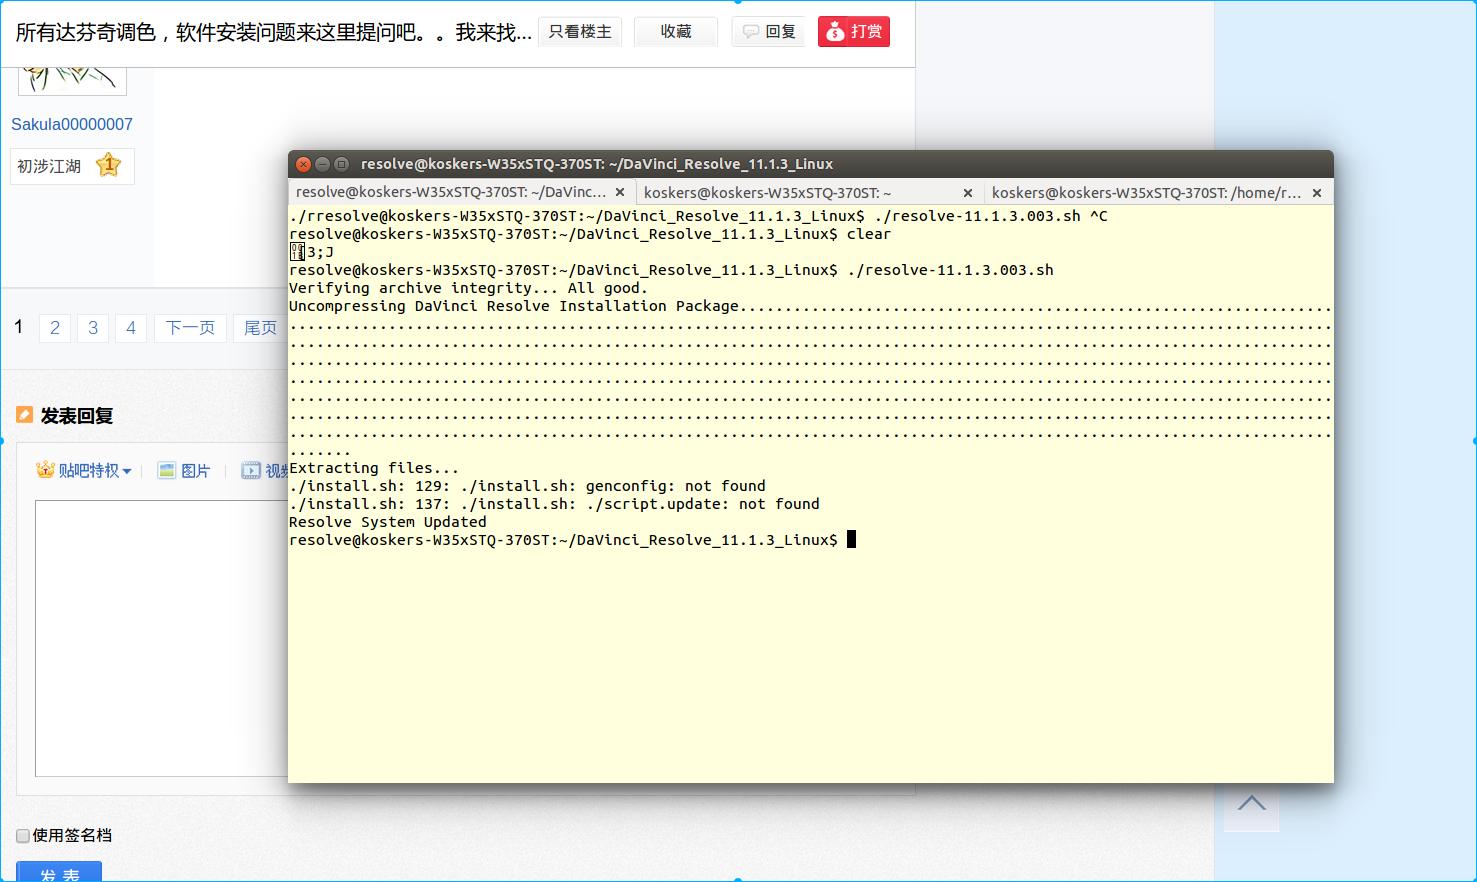Click the 'Verifying archive integrity... All good.' line
Viewport: 1477px width, 882px height.
468,288
